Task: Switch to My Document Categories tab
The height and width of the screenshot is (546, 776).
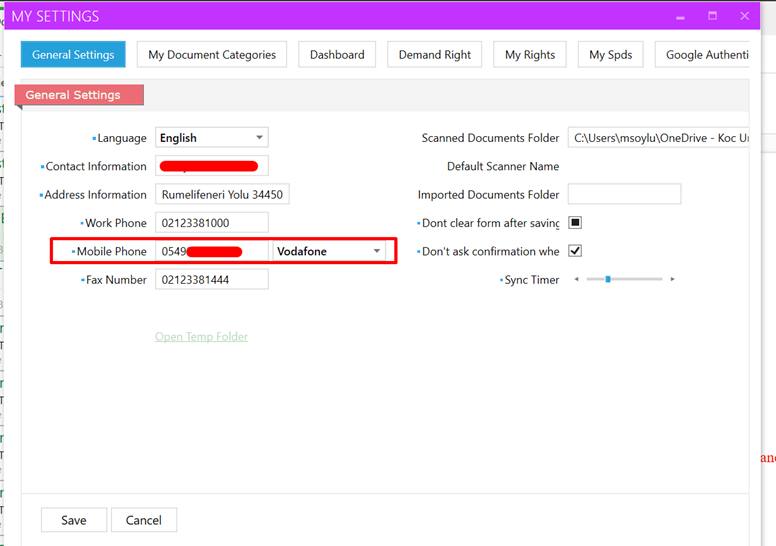Action: [x=212, y=55]
